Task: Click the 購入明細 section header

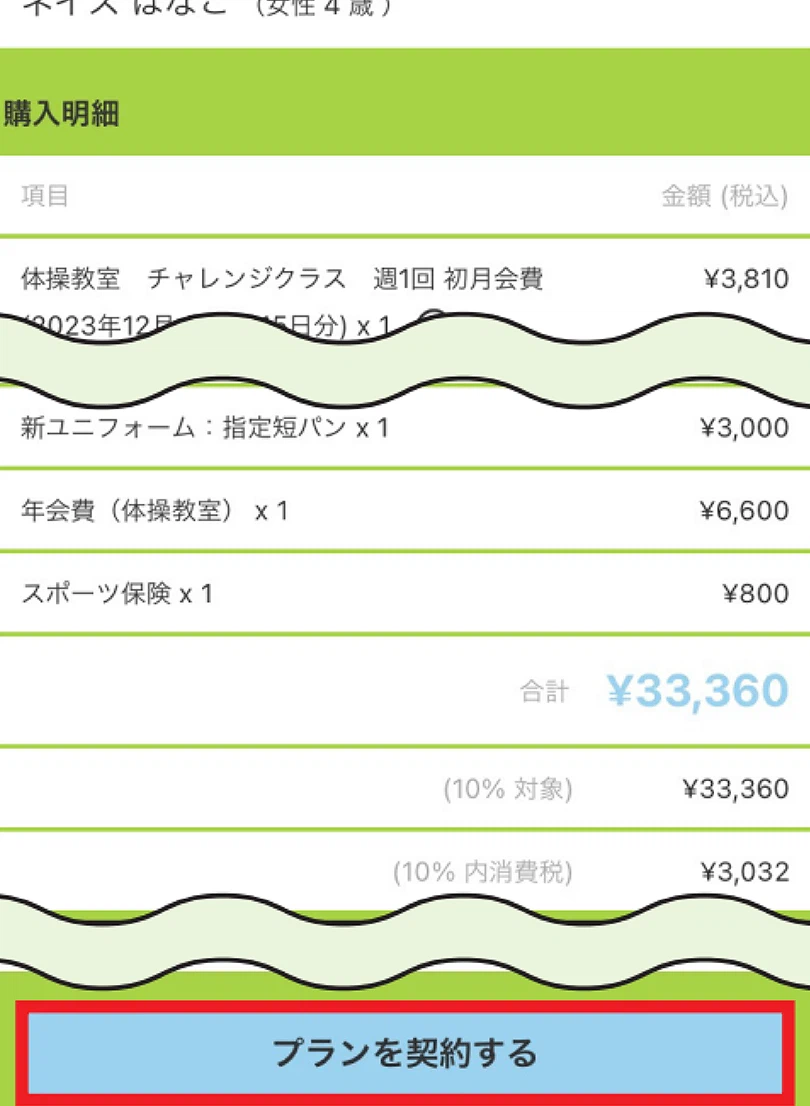Action: pyautogui.click(x=62, y=114)
